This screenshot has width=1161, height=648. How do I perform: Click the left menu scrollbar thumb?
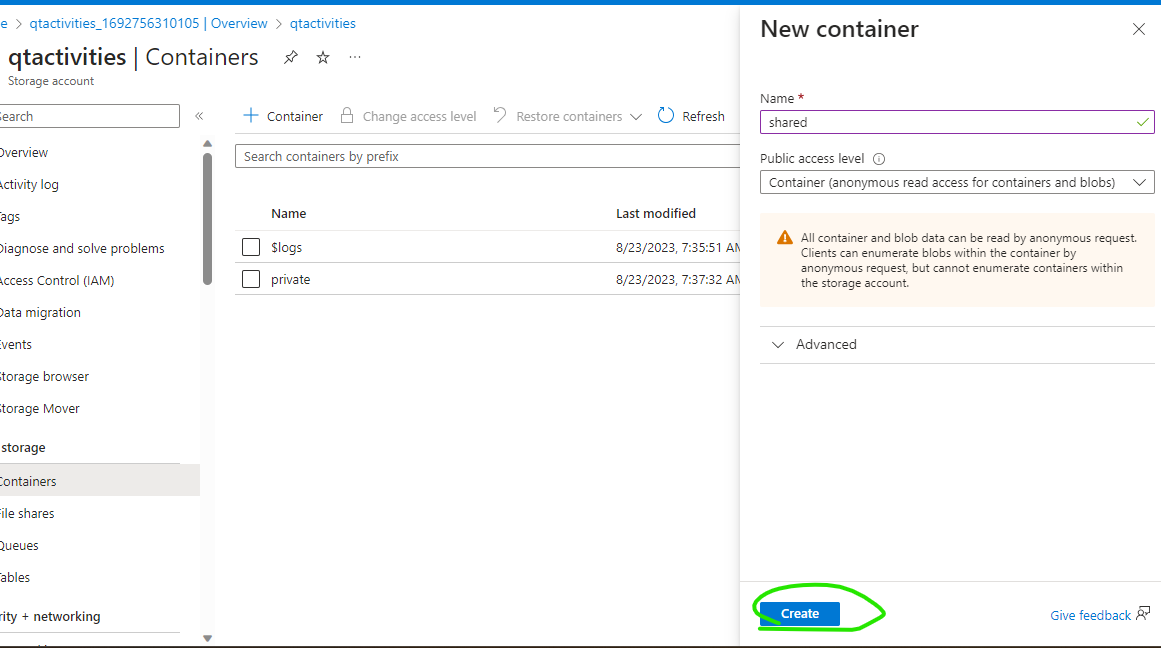[x=207, y=218]
